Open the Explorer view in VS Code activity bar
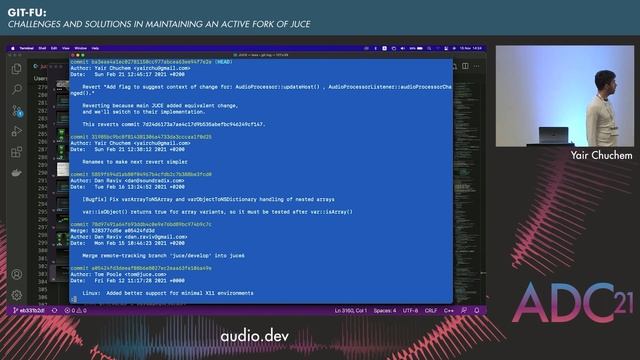Viewport: 640px width, 360px height. [x=17, y=69]
